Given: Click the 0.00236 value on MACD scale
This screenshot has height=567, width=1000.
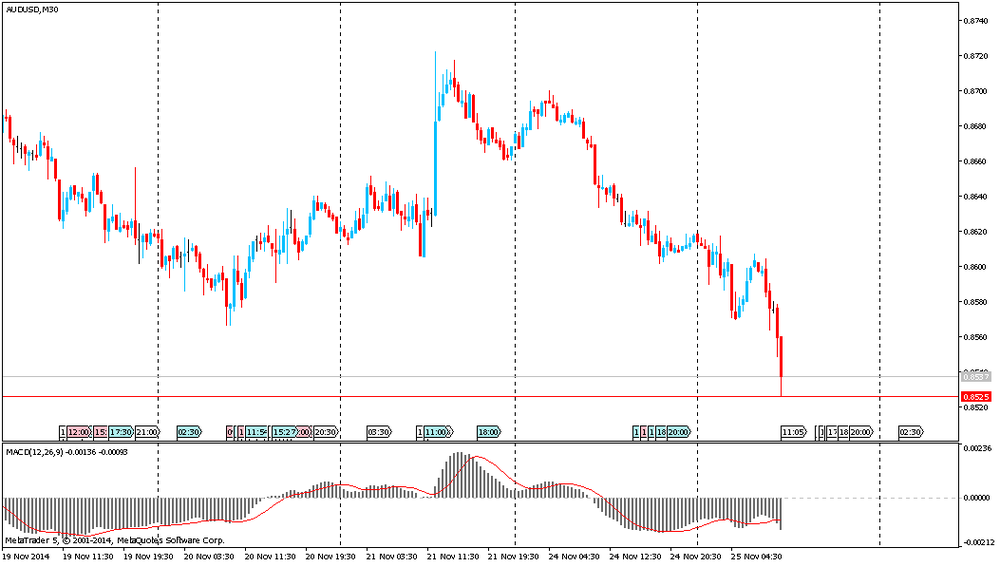Looking at the screenshot, I should click(x=977, y=450).
